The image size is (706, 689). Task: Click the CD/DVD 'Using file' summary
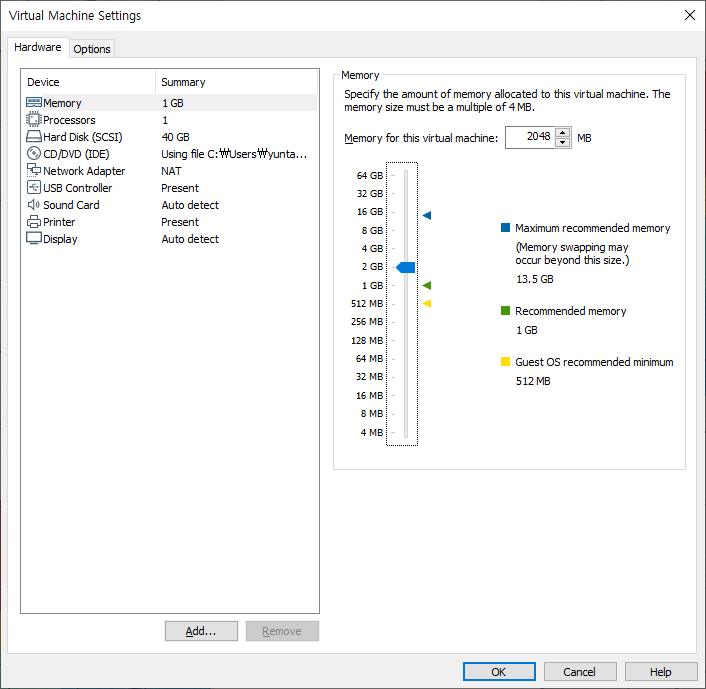point(234,154)
